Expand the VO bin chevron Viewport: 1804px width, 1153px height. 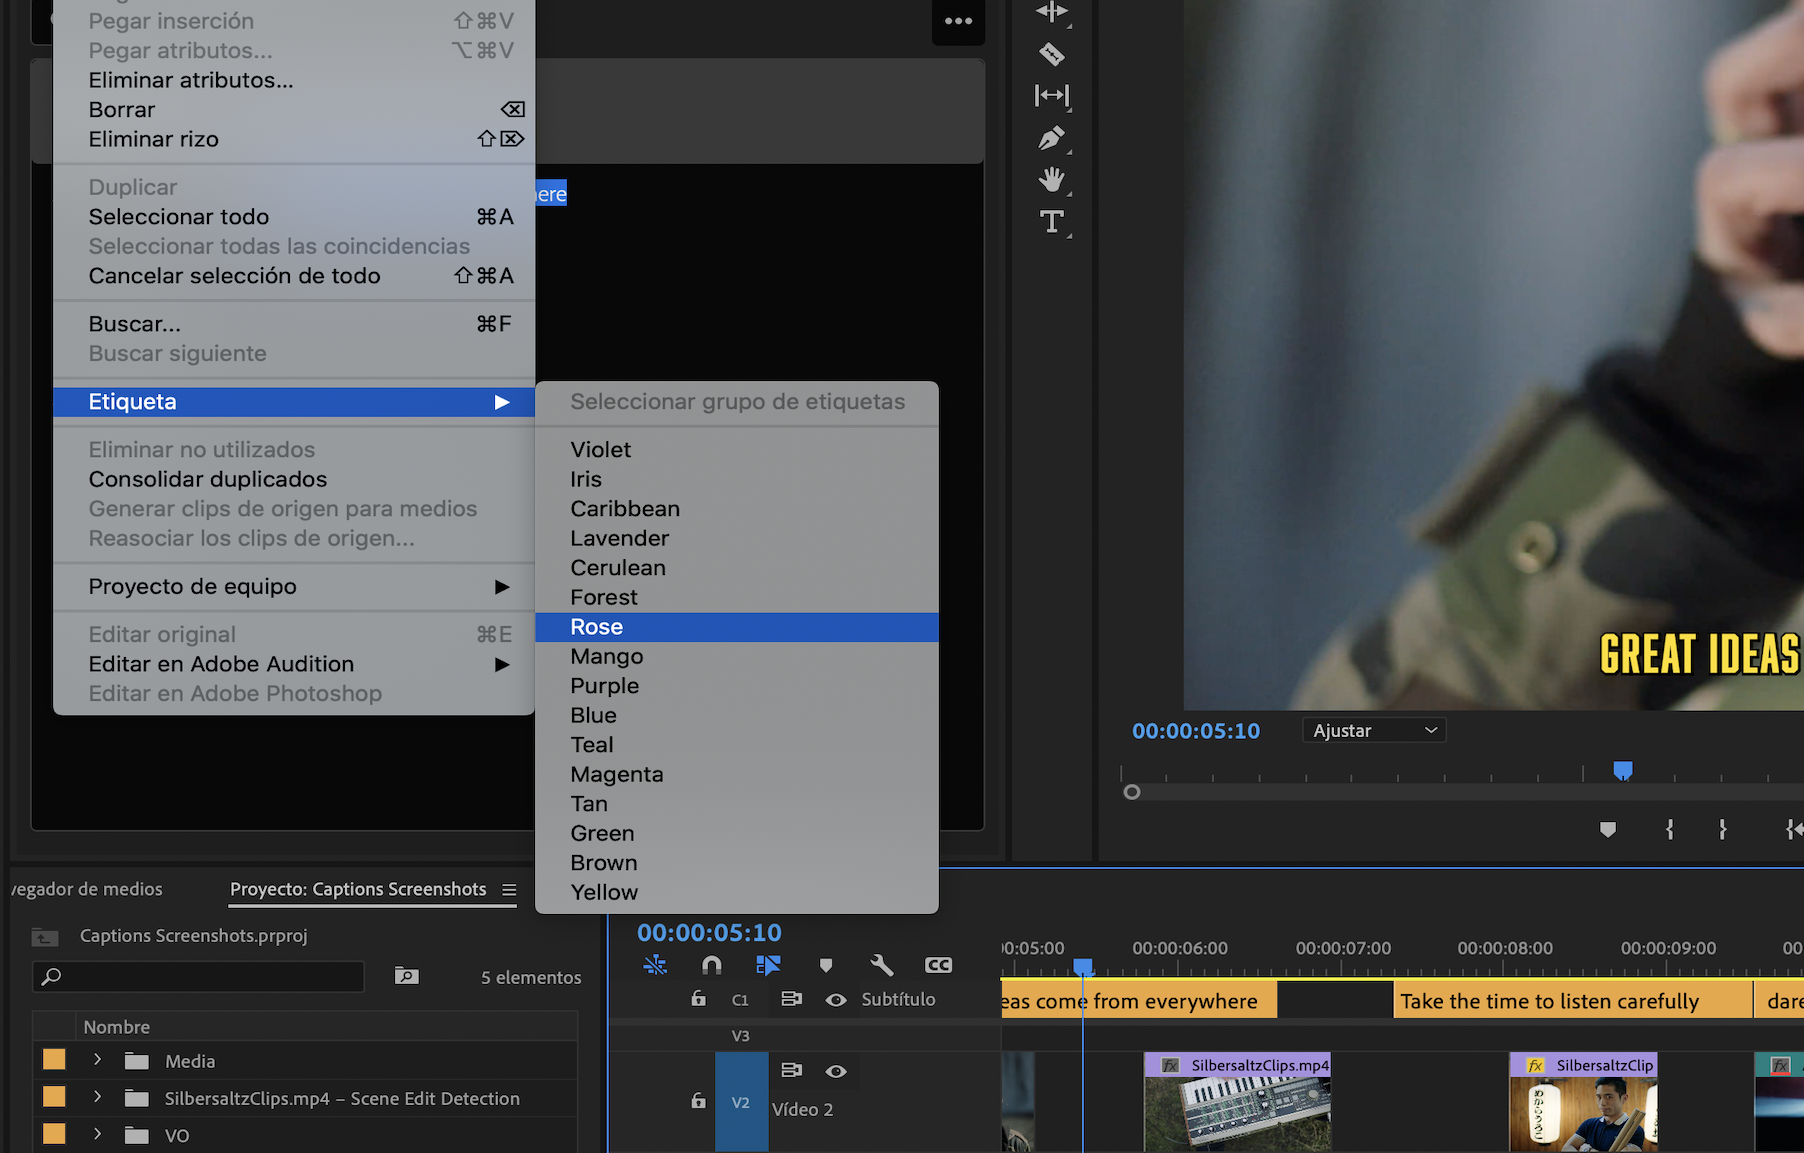97,1133
